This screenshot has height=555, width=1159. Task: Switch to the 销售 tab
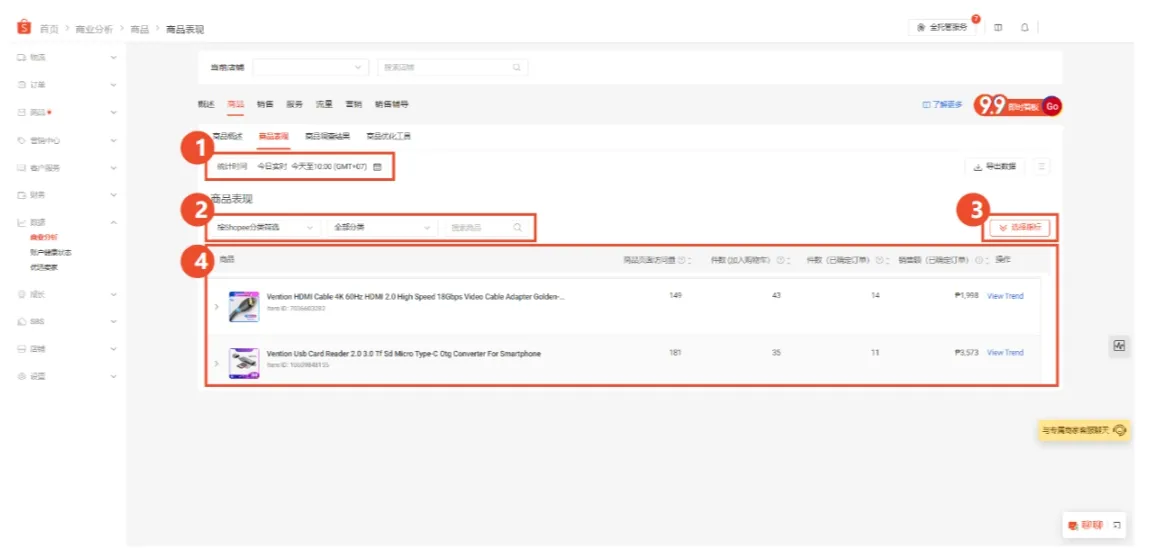264,104
